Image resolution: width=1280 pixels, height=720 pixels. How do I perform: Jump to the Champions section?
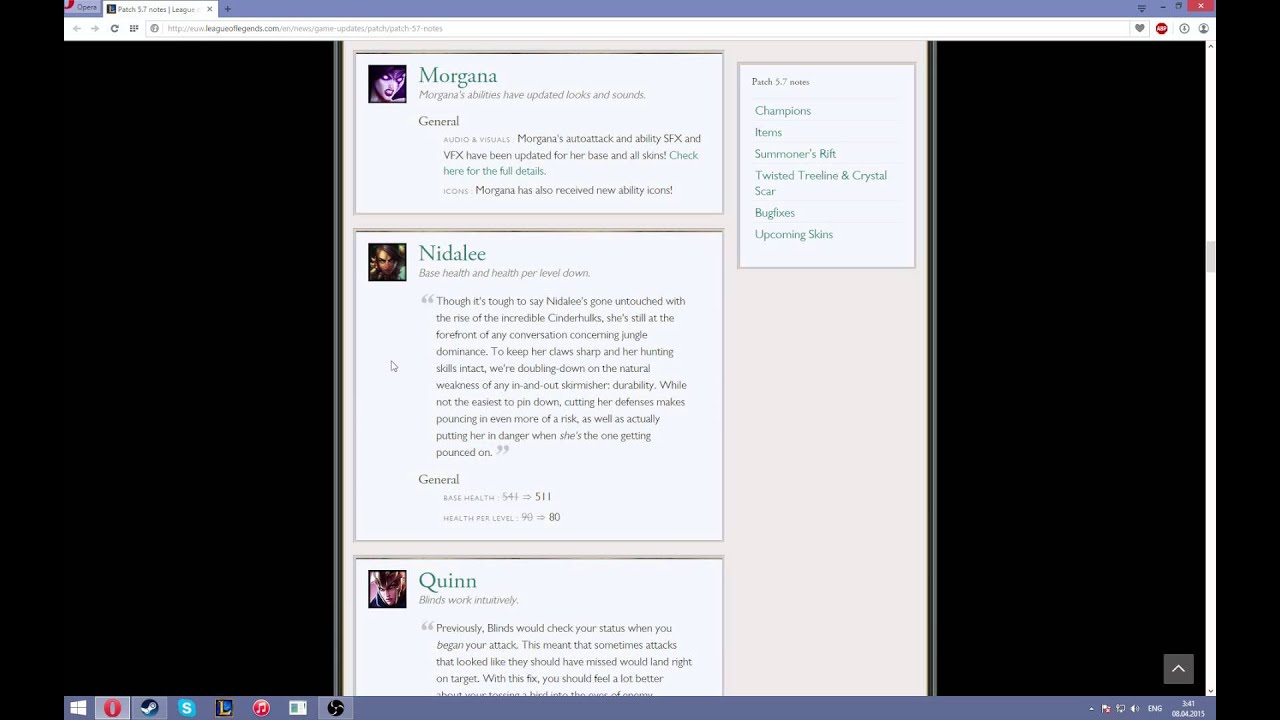tap(783, 111)
